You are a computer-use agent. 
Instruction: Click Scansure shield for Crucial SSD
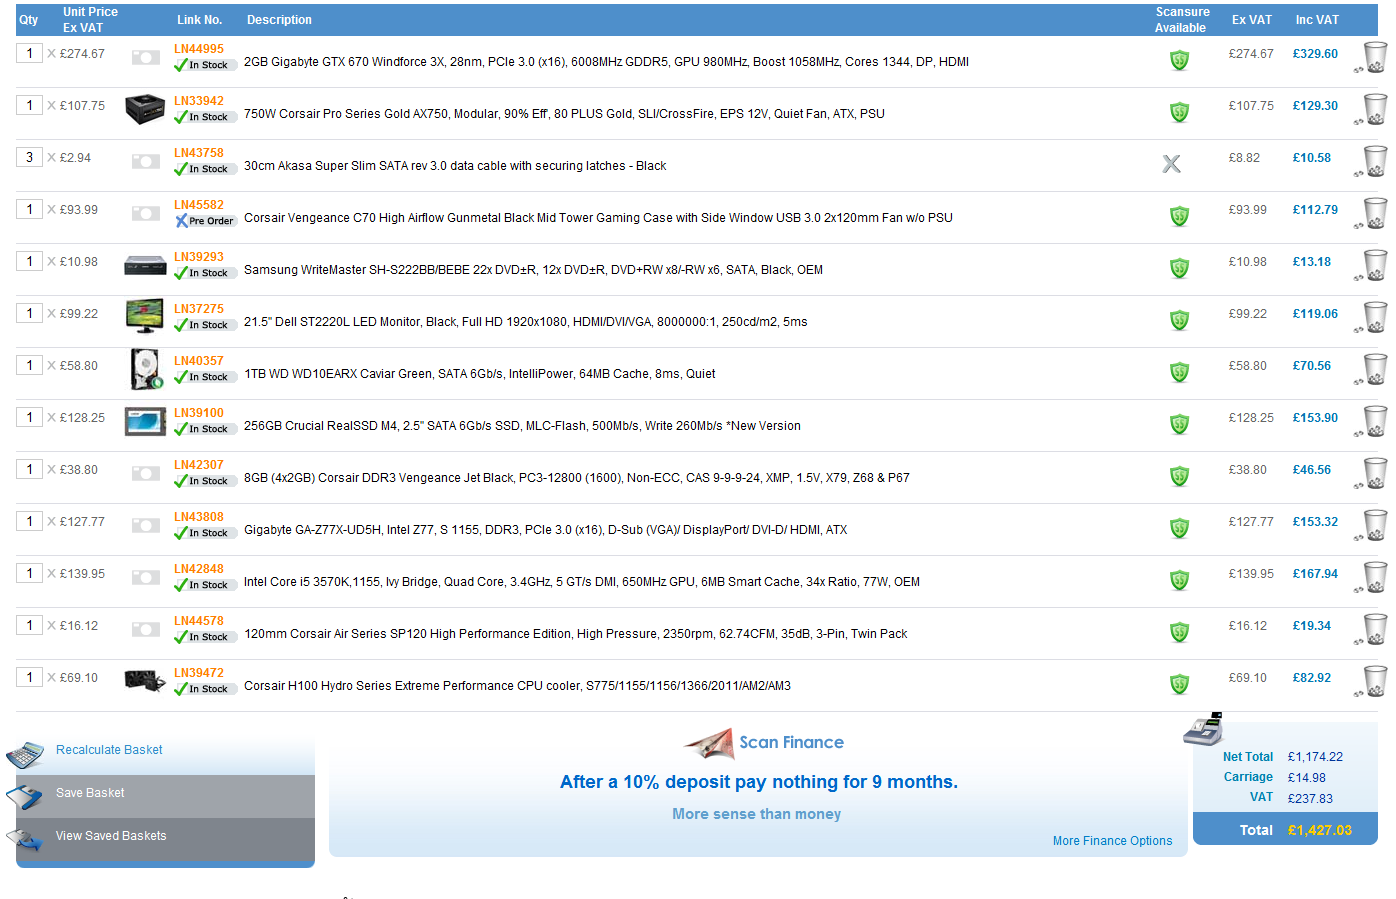[1180, 424]
